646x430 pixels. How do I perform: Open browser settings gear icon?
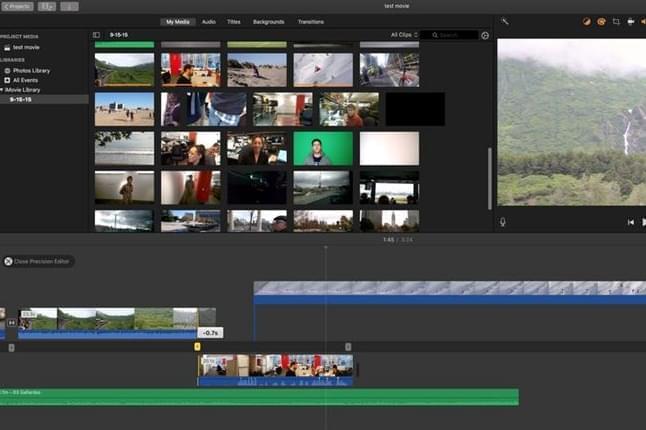point(485,35)
